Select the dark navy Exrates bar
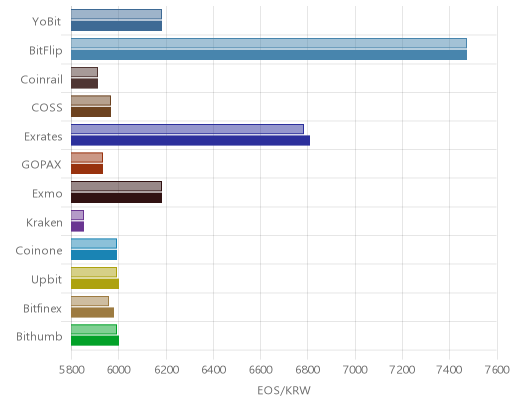Viewport: 512px width, 408px height. [190, 141]
